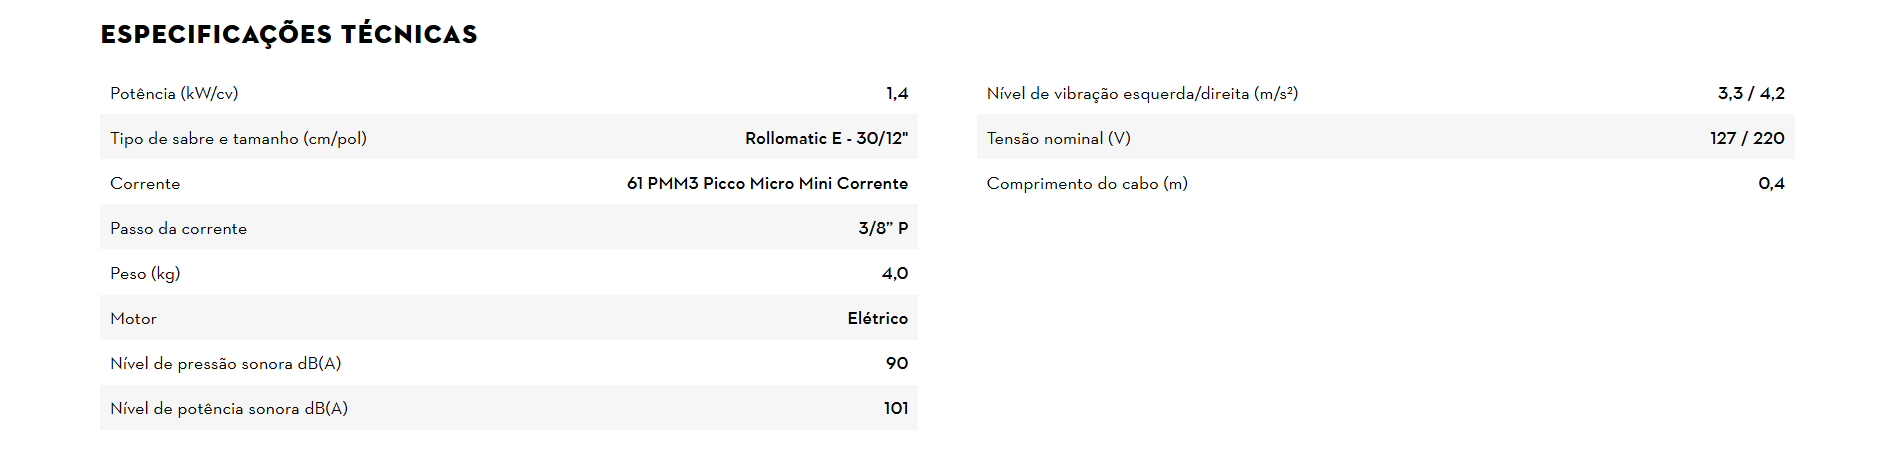Select the 1,4 power value

896,93
